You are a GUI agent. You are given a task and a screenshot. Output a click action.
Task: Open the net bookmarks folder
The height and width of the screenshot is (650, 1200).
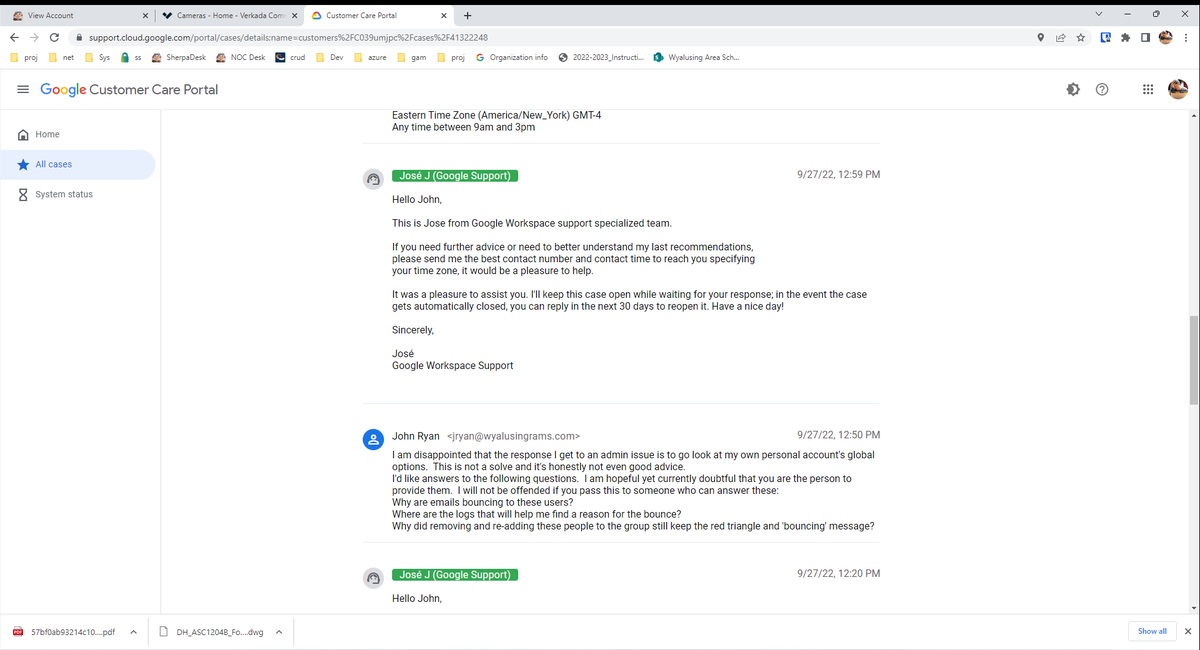[62, 57]
